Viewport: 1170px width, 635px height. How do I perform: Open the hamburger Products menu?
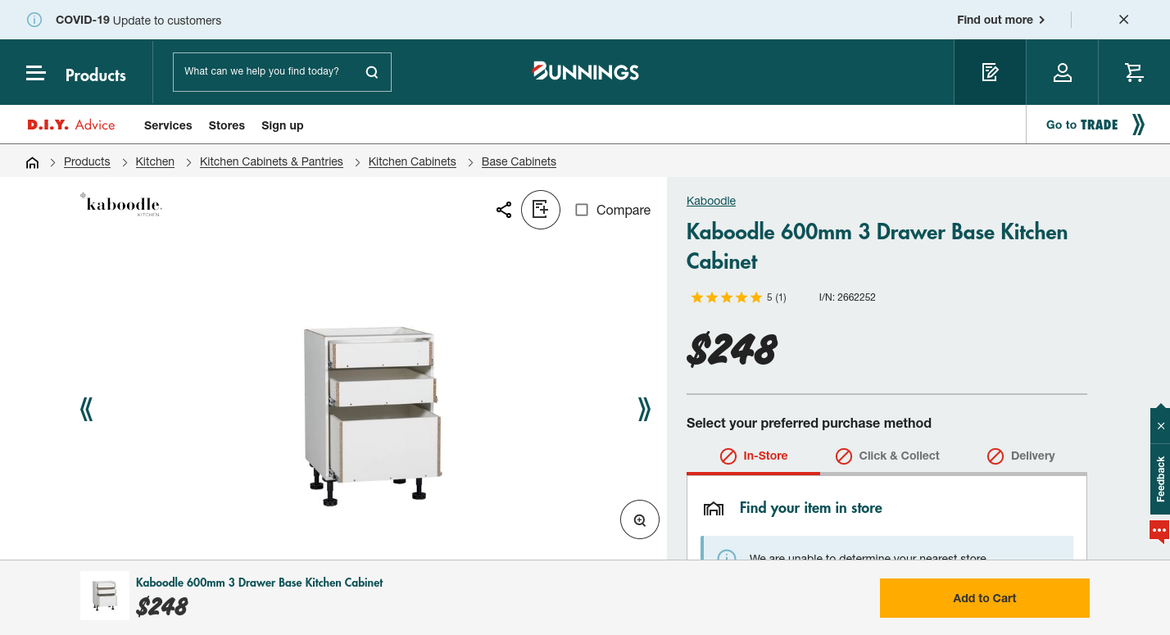click(x=35, y=72)
